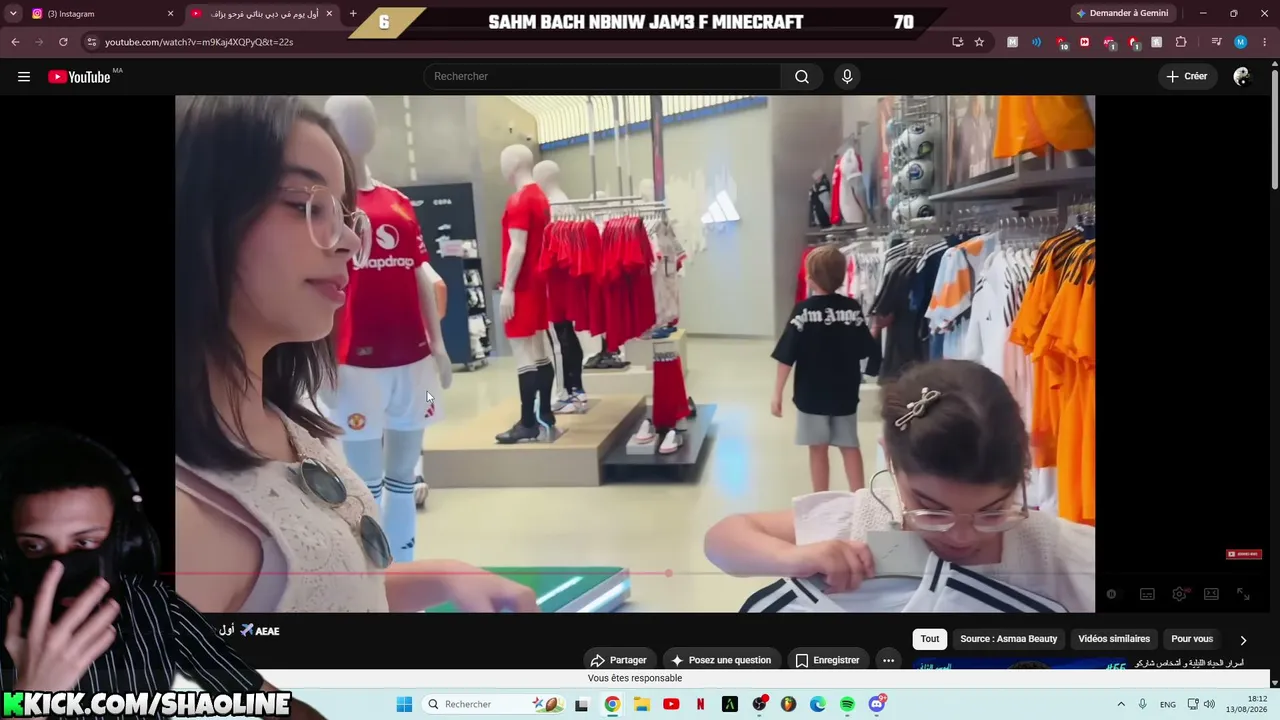
Task: Open Discord from the taskbar
Action: [877, 704]
